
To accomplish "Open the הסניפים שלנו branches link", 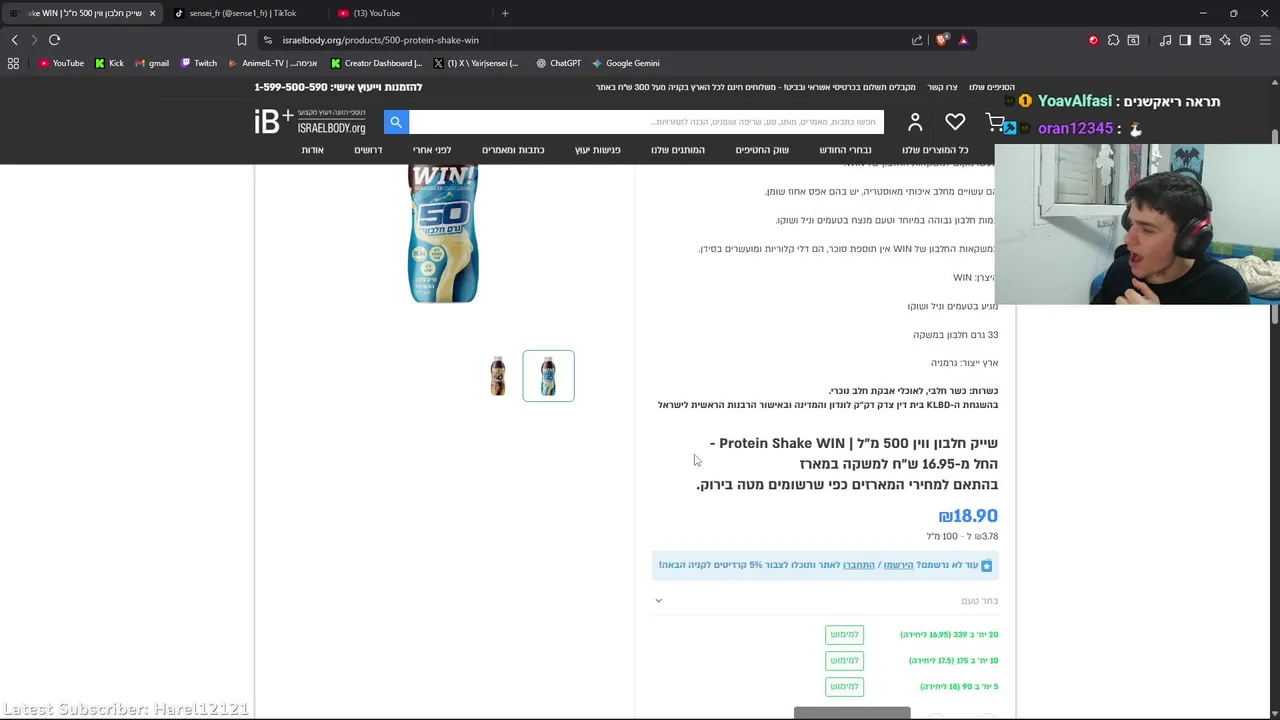I will coord(992,87).
